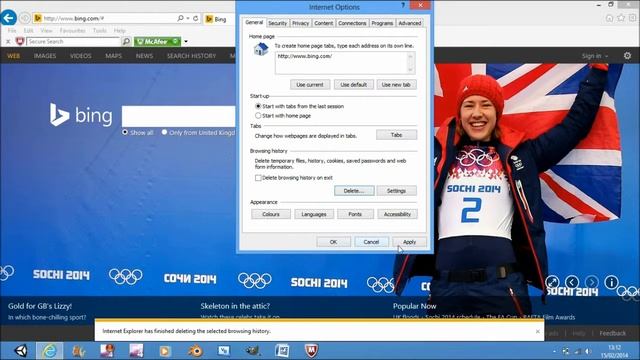640x360 pixels.
Task: Open the Fonts button
Action: [x=355, y=214]
